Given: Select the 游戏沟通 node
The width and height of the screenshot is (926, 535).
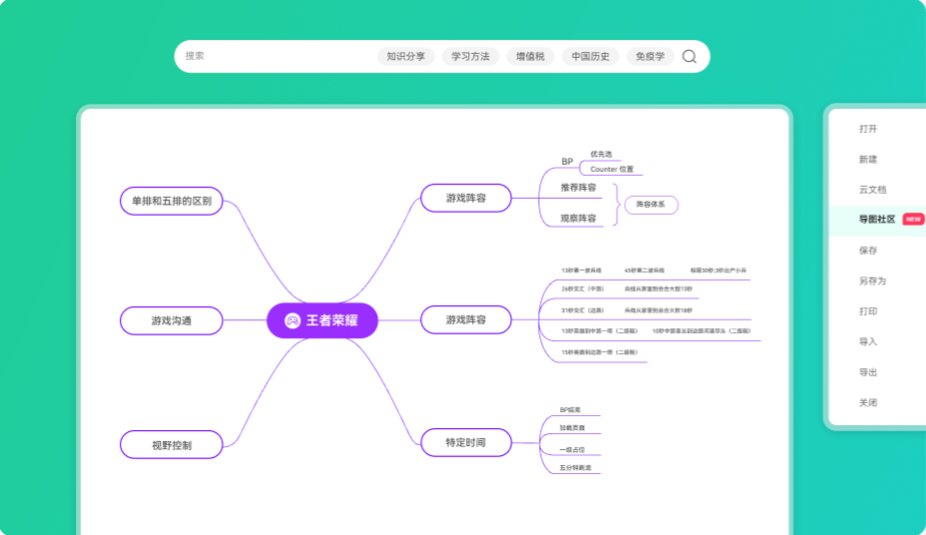Looking at the screenshot, I should [x=171, y=321].
